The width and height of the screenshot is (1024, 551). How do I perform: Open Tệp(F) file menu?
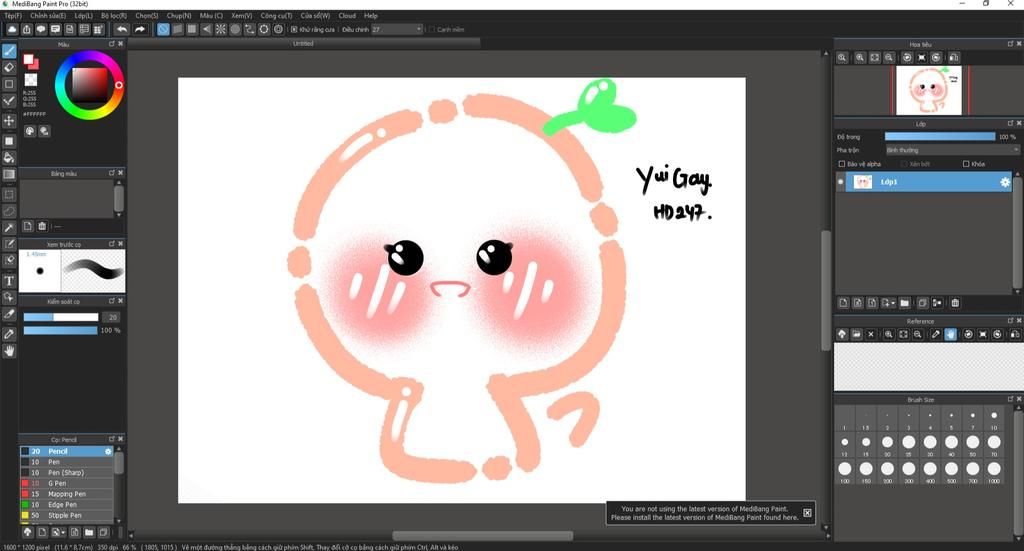pos(13,16)
